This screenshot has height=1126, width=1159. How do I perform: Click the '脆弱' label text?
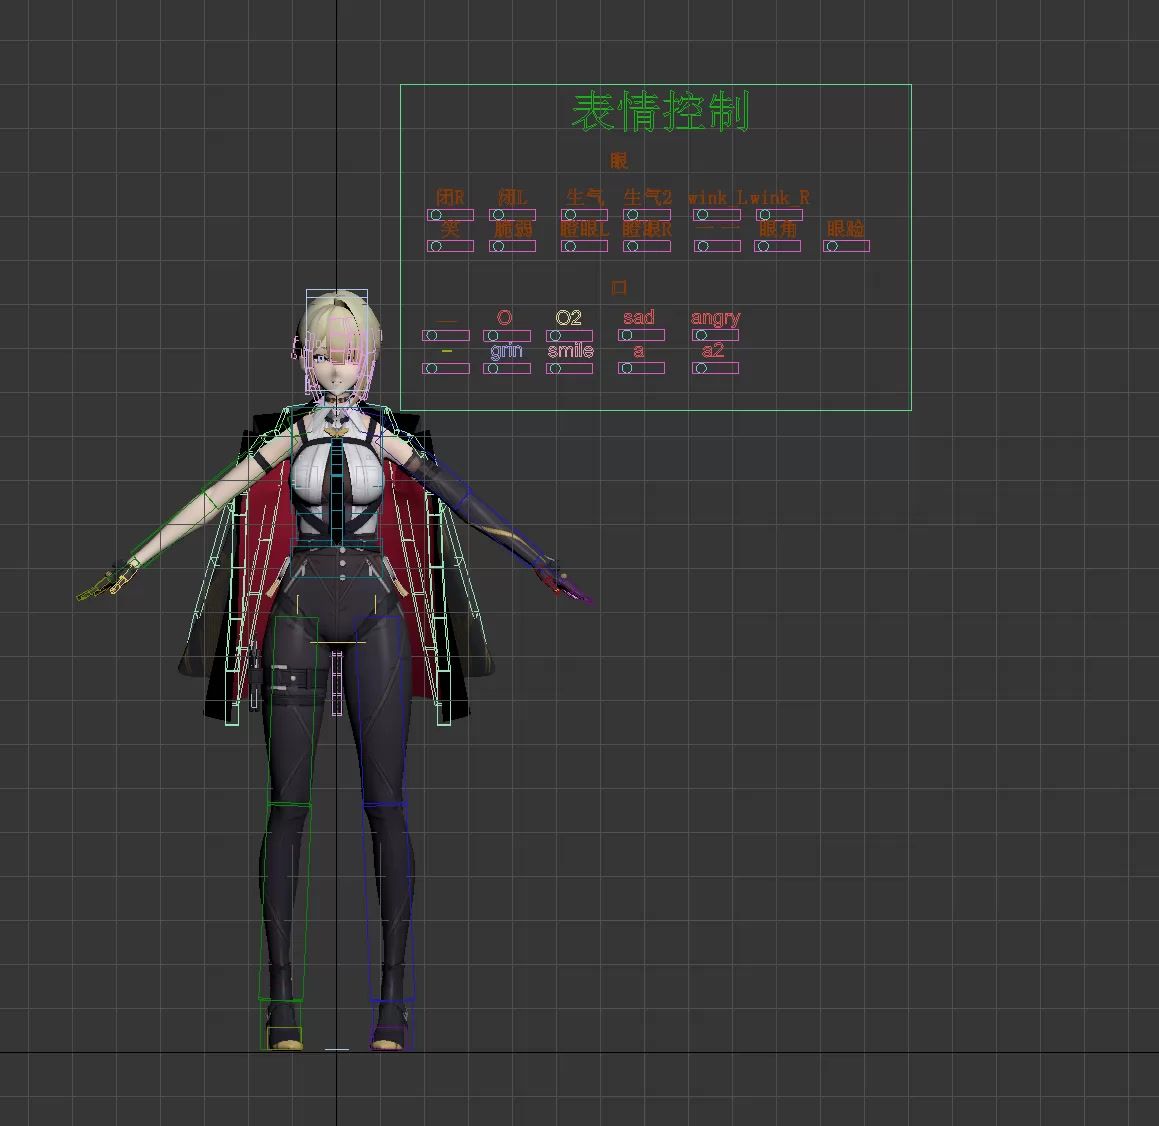tap(513, 228)
